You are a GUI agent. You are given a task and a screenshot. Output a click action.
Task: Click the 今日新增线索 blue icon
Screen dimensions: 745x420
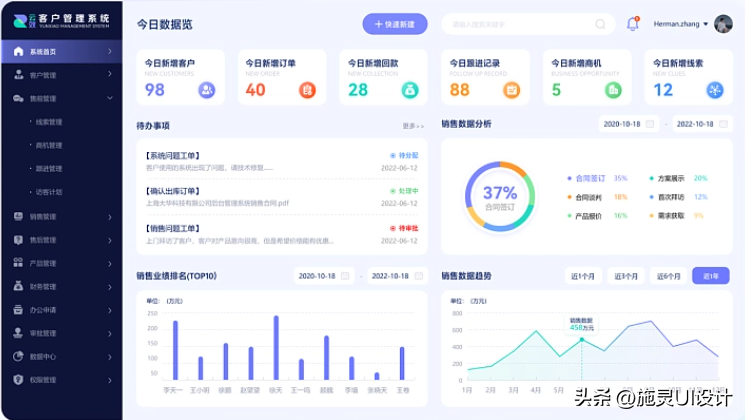tap(715, 90)
